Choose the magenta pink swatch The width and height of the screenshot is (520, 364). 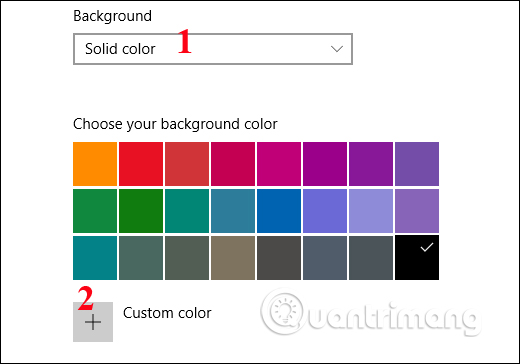coord(279,164)
